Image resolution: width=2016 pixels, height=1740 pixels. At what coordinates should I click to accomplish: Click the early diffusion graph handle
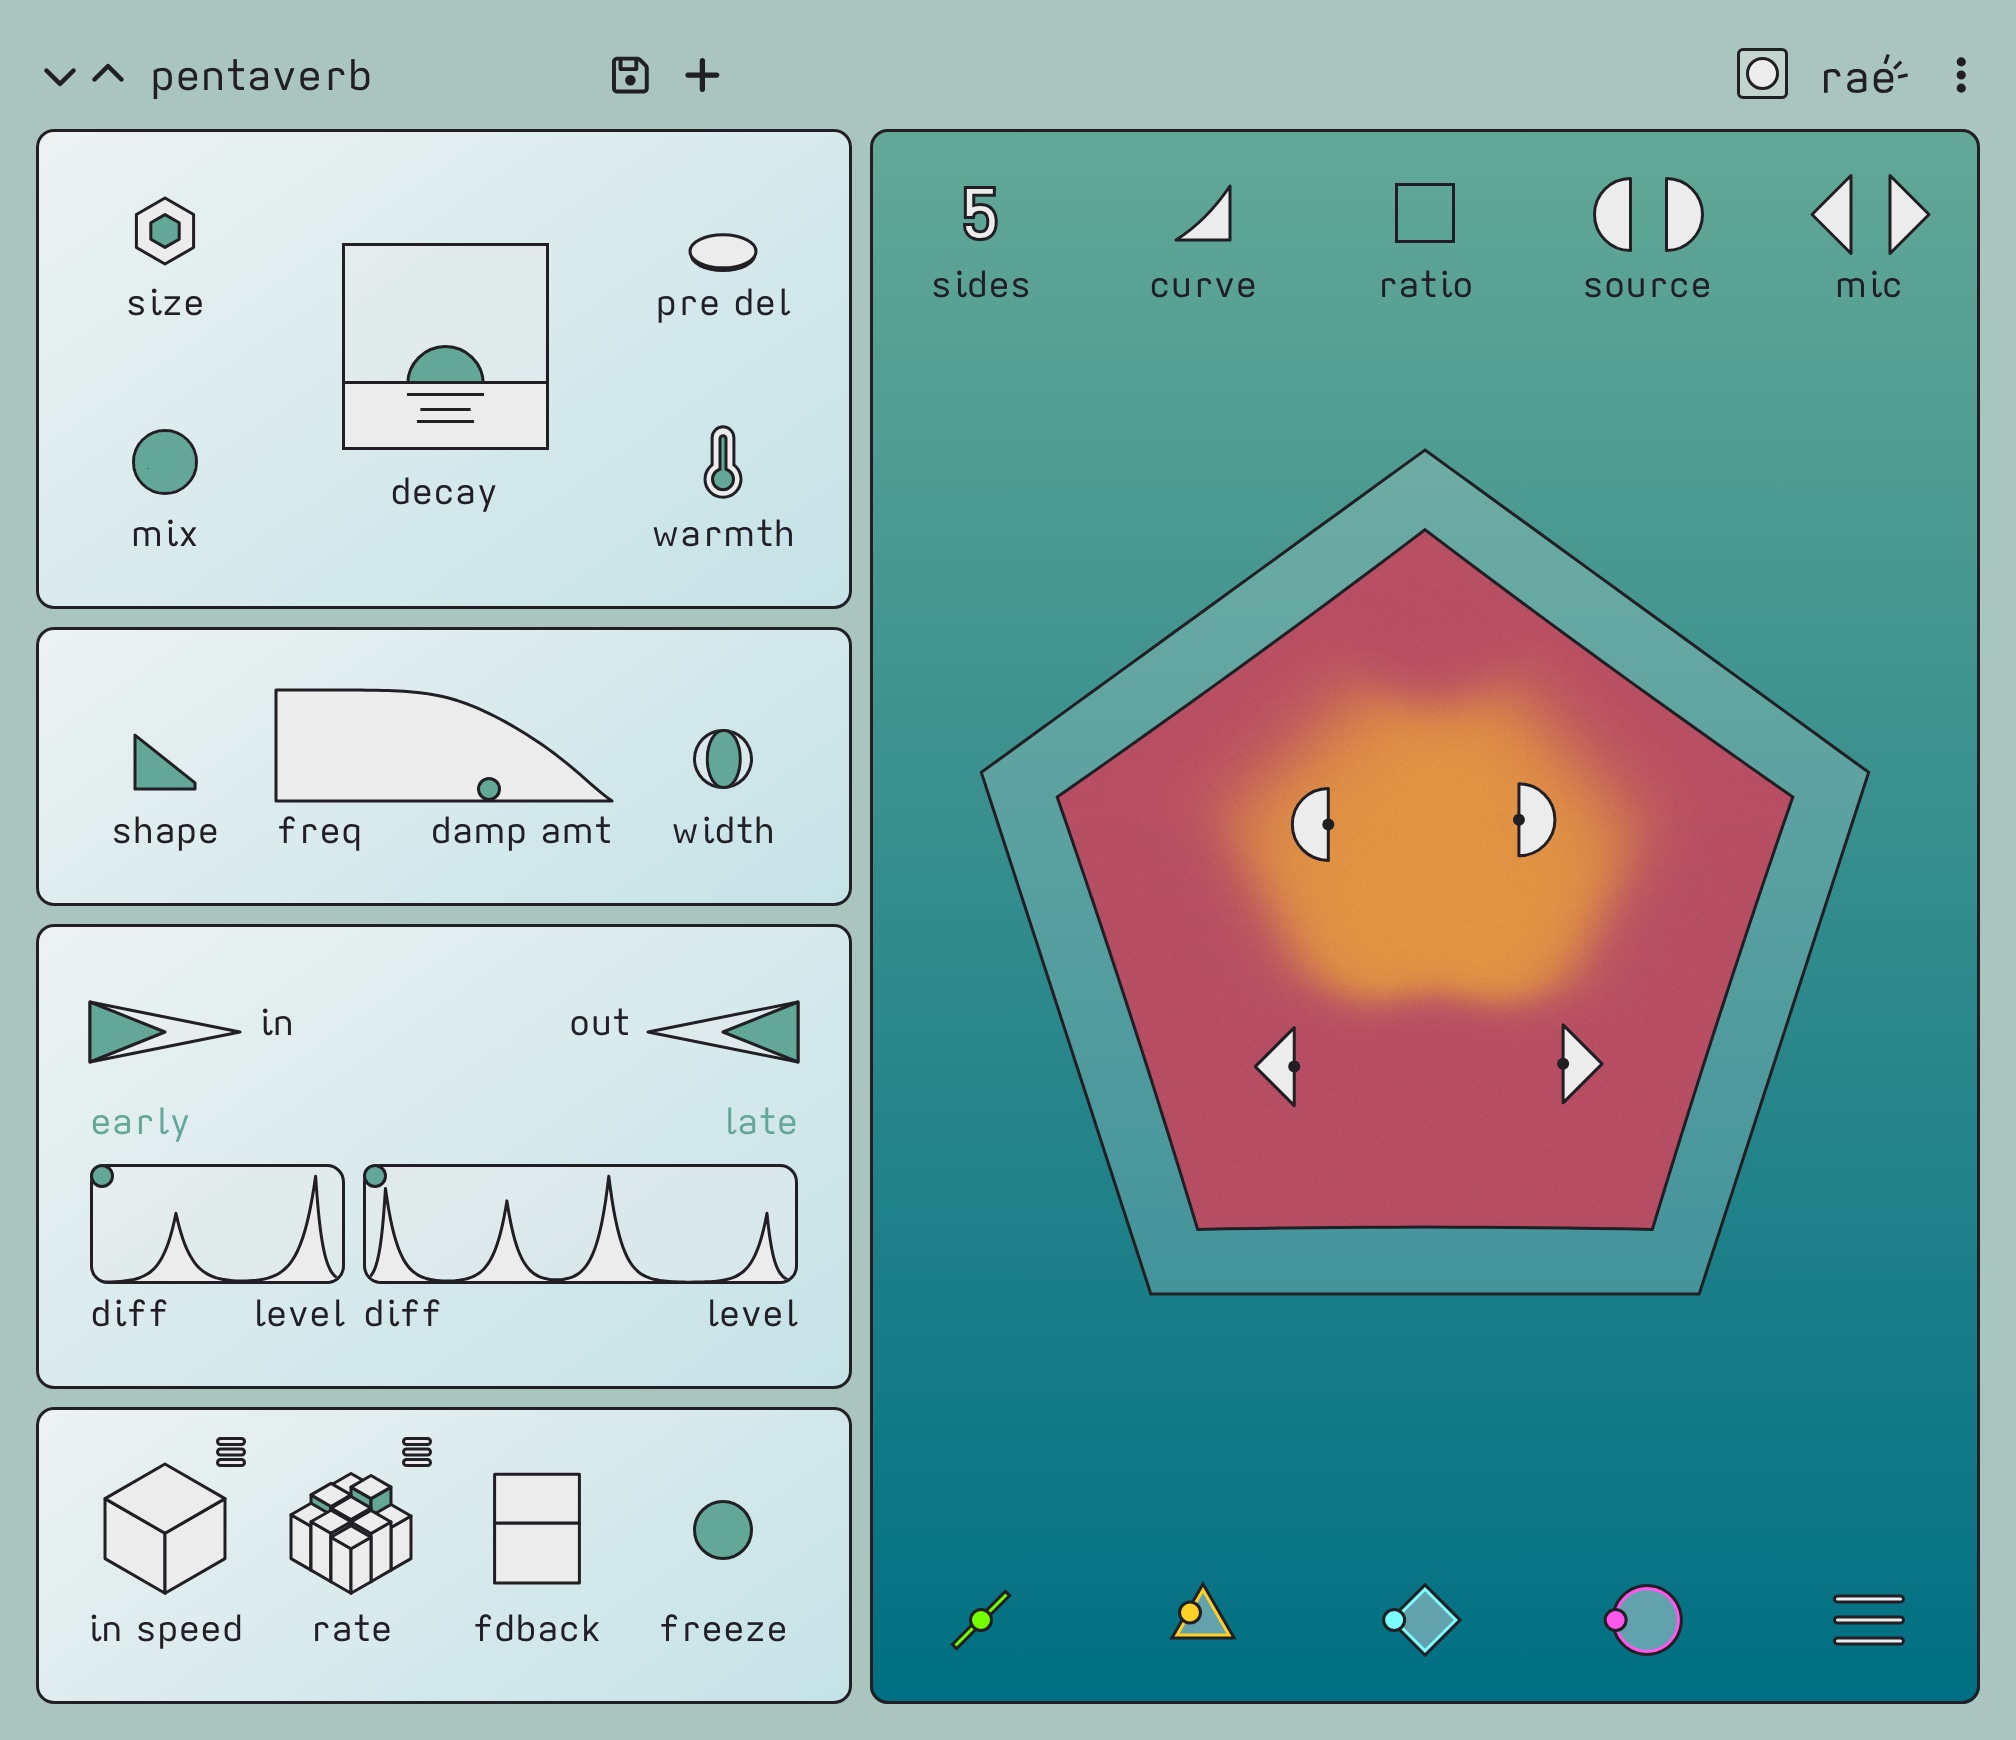pyautogui.click(x=102, y=1176)
